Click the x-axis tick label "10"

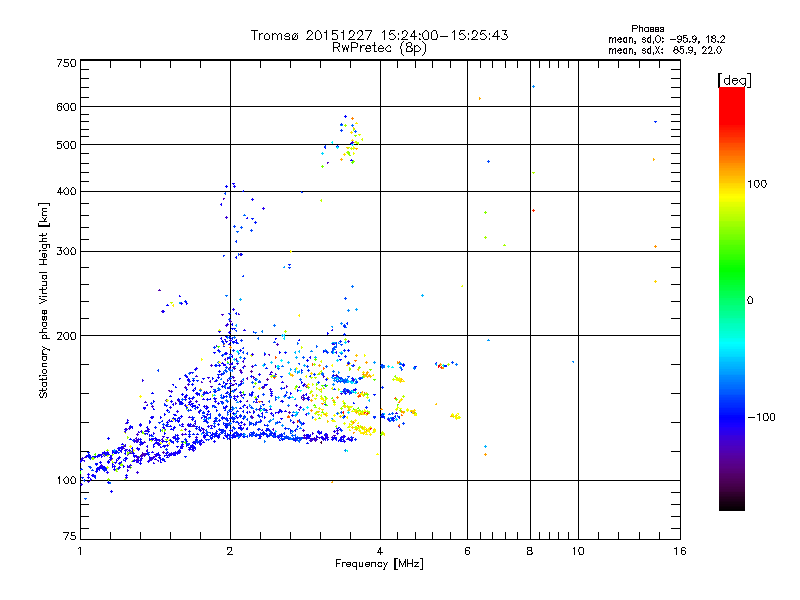tap(578, 551)
